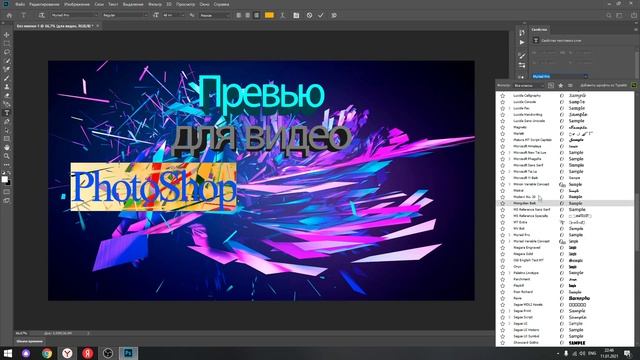
Task: Show only favorite fonts star filter
Action: coord(561,85)
